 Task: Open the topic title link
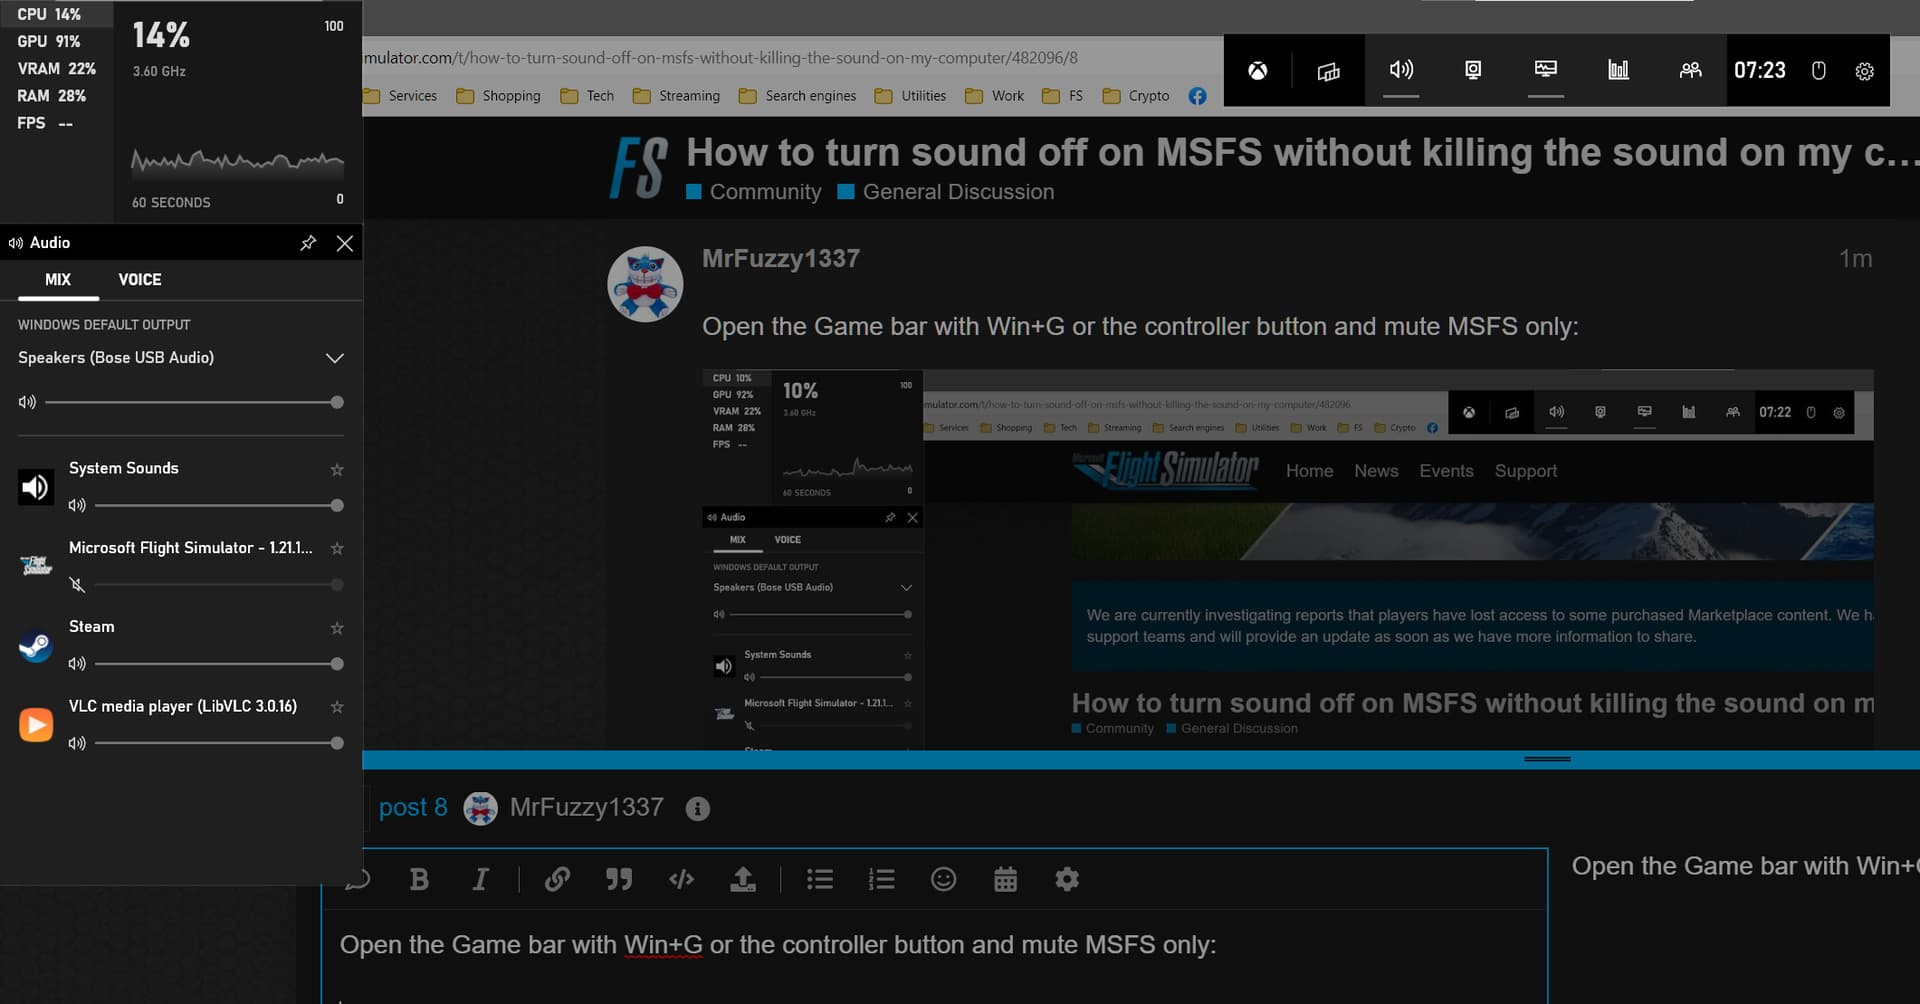pyautogui.click(x=1302, y=152)
